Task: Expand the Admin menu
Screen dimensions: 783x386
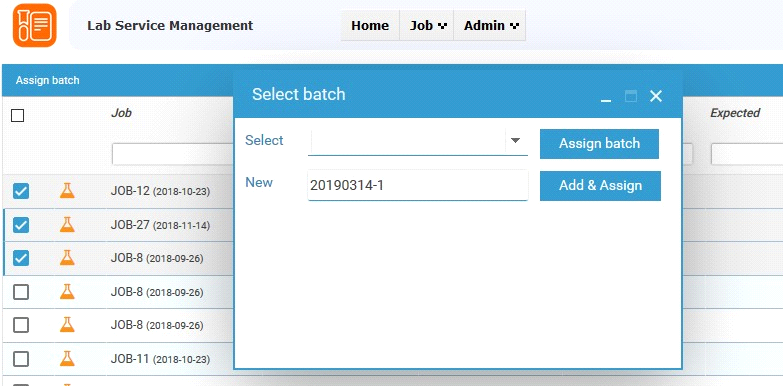Action: tap(491, 25)
